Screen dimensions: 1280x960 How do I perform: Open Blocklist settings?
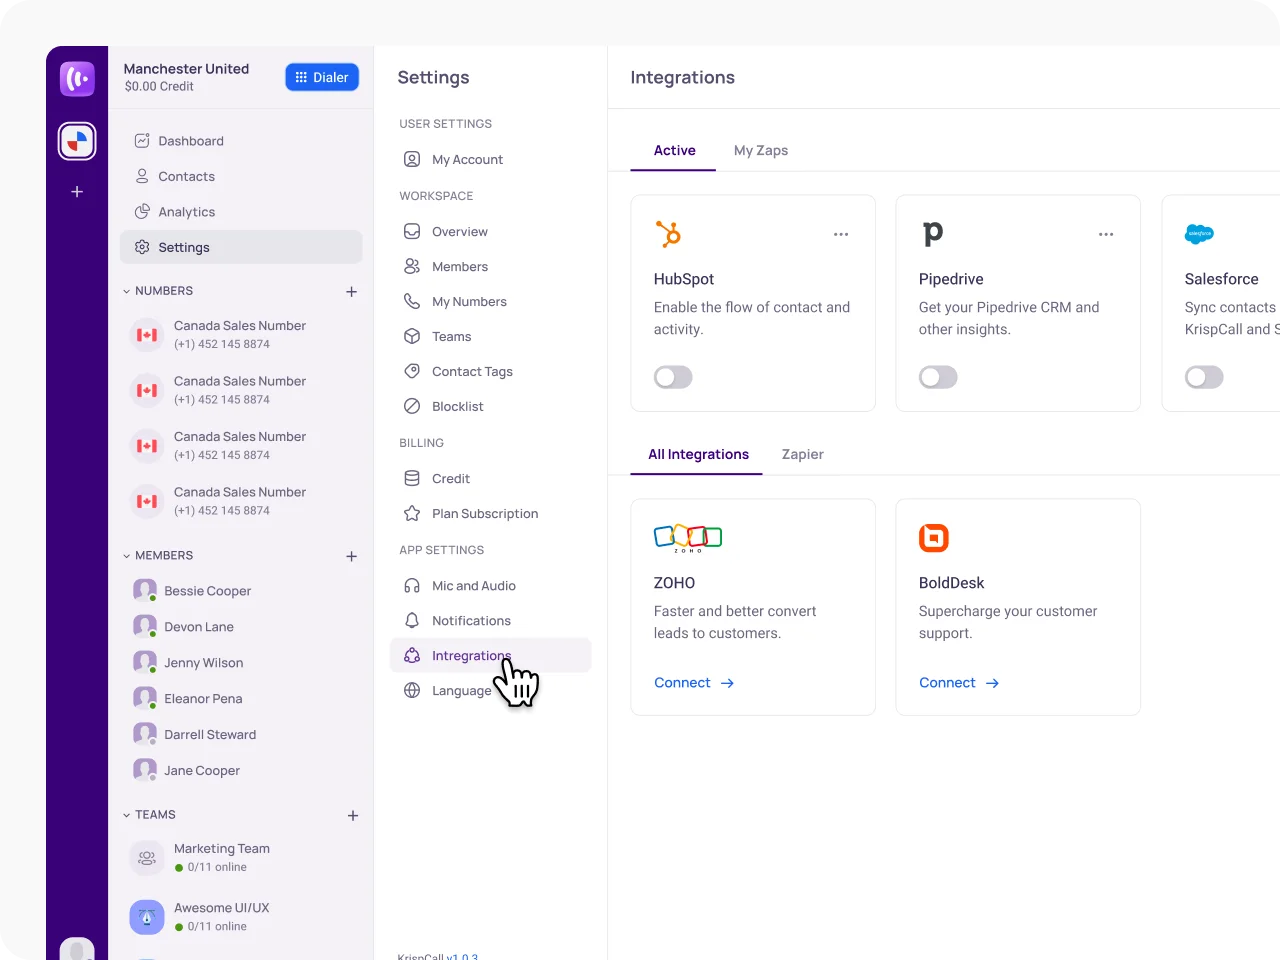(x=490, y=406)
